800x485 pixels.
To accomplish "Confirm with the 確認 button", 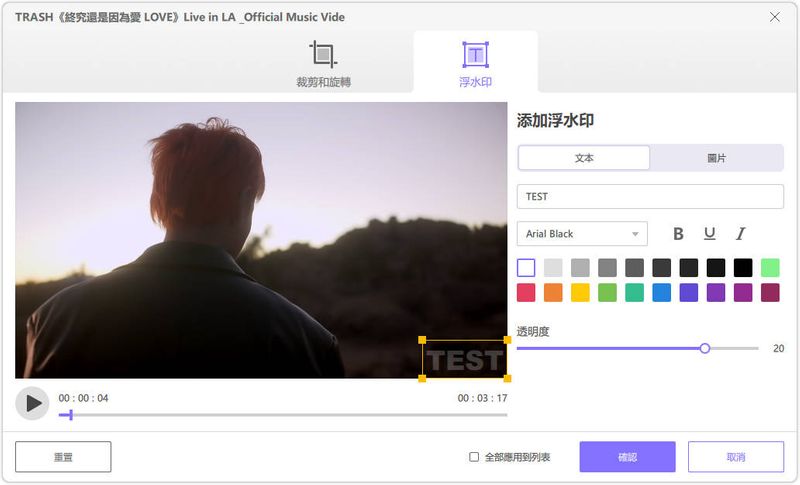I will click(x=627, y=457).
